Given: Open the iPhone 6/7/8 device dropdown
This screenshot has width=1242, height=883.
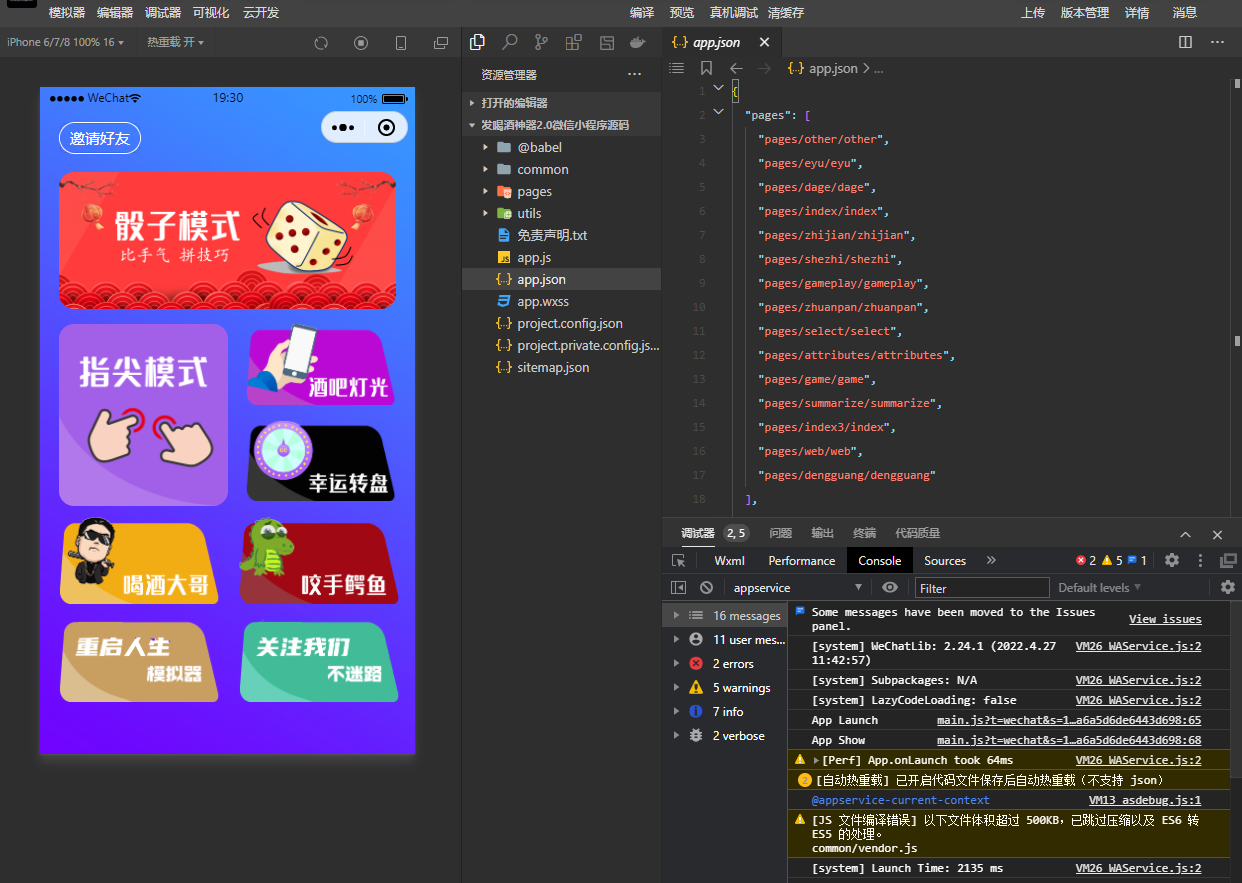Looking at the screenshot, I should point(62,42).
